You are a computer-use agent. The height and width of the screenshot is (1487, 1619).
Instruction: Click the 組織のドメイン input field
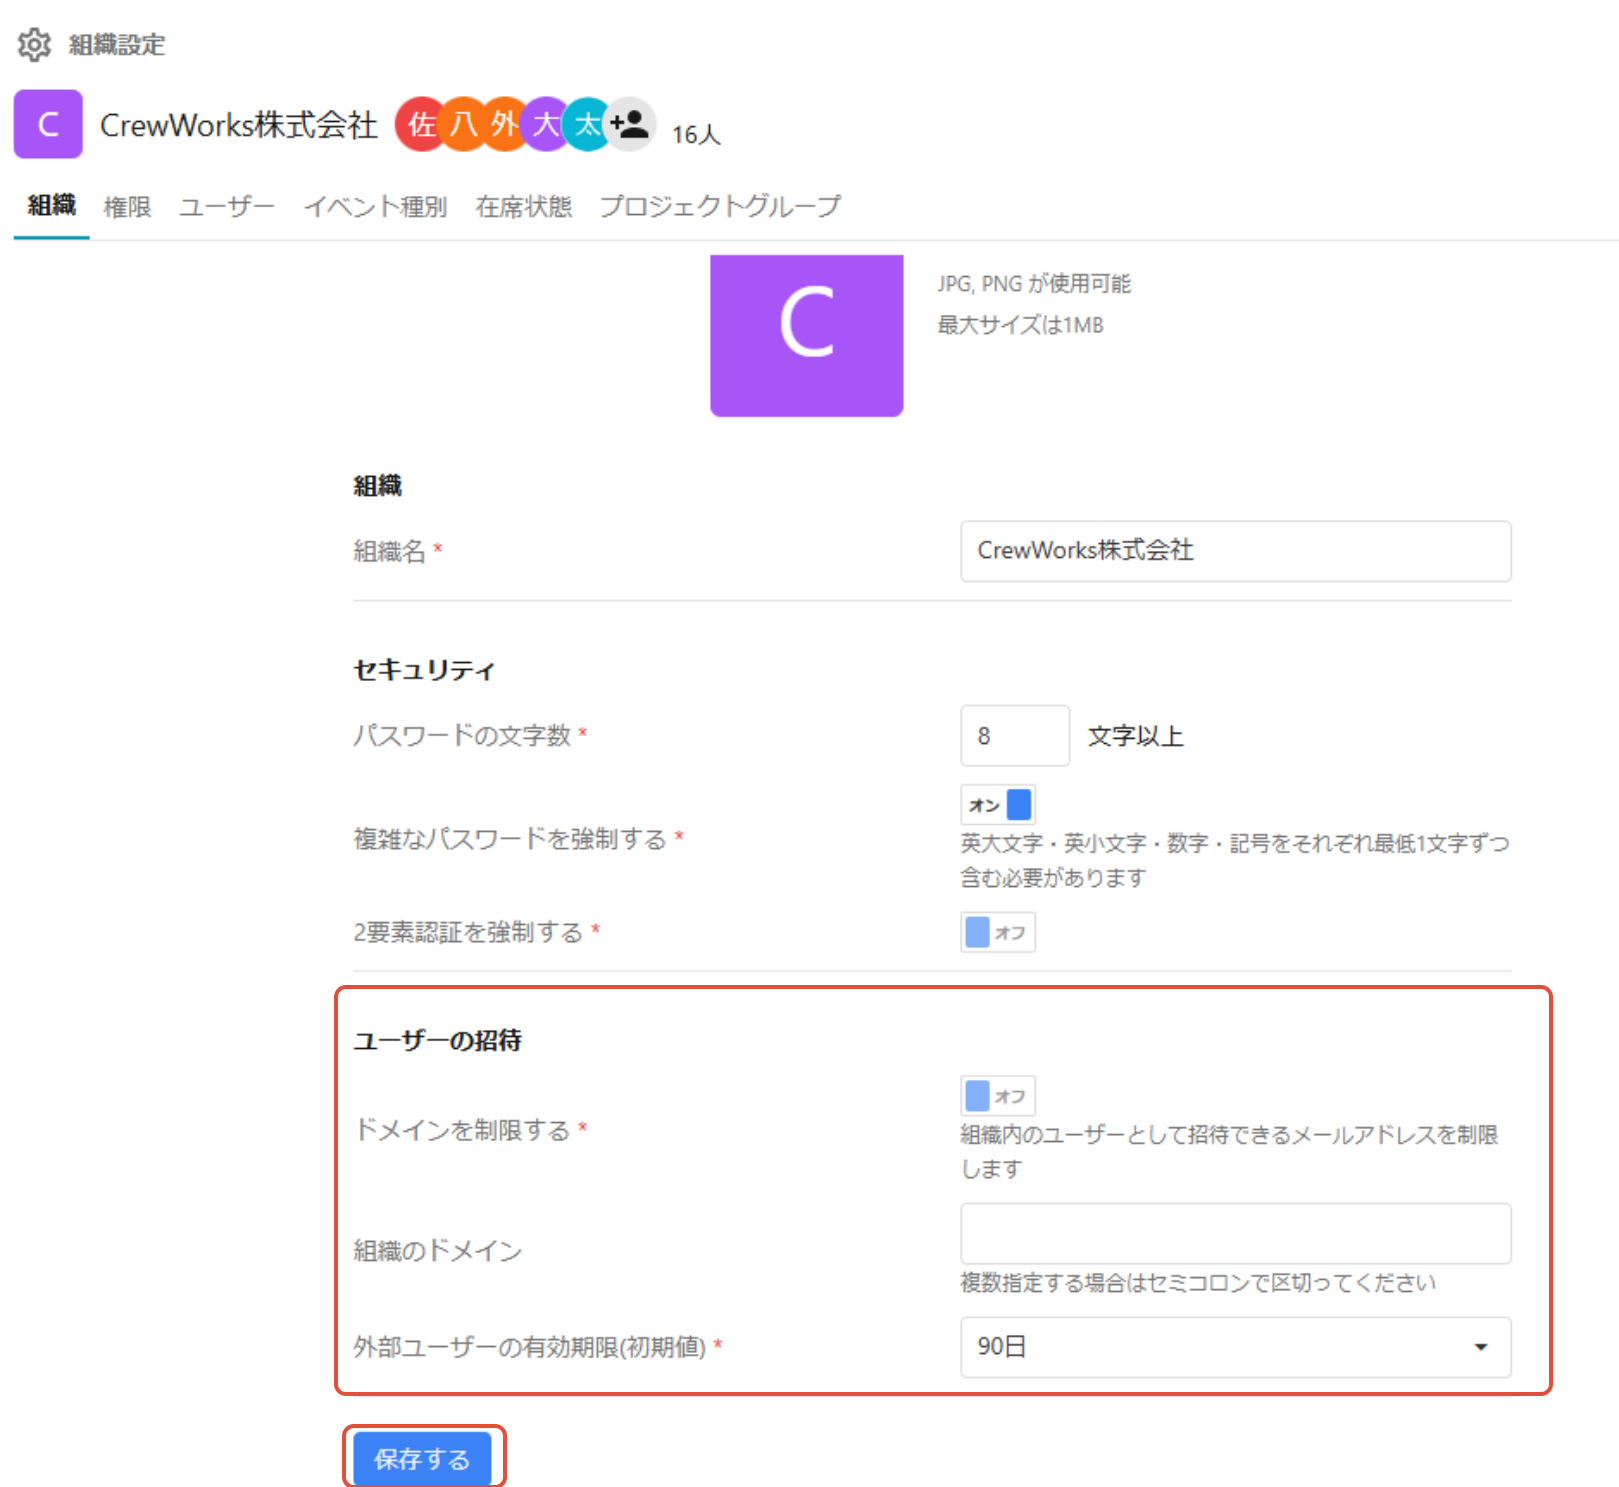click(x=1236, y=1234)
